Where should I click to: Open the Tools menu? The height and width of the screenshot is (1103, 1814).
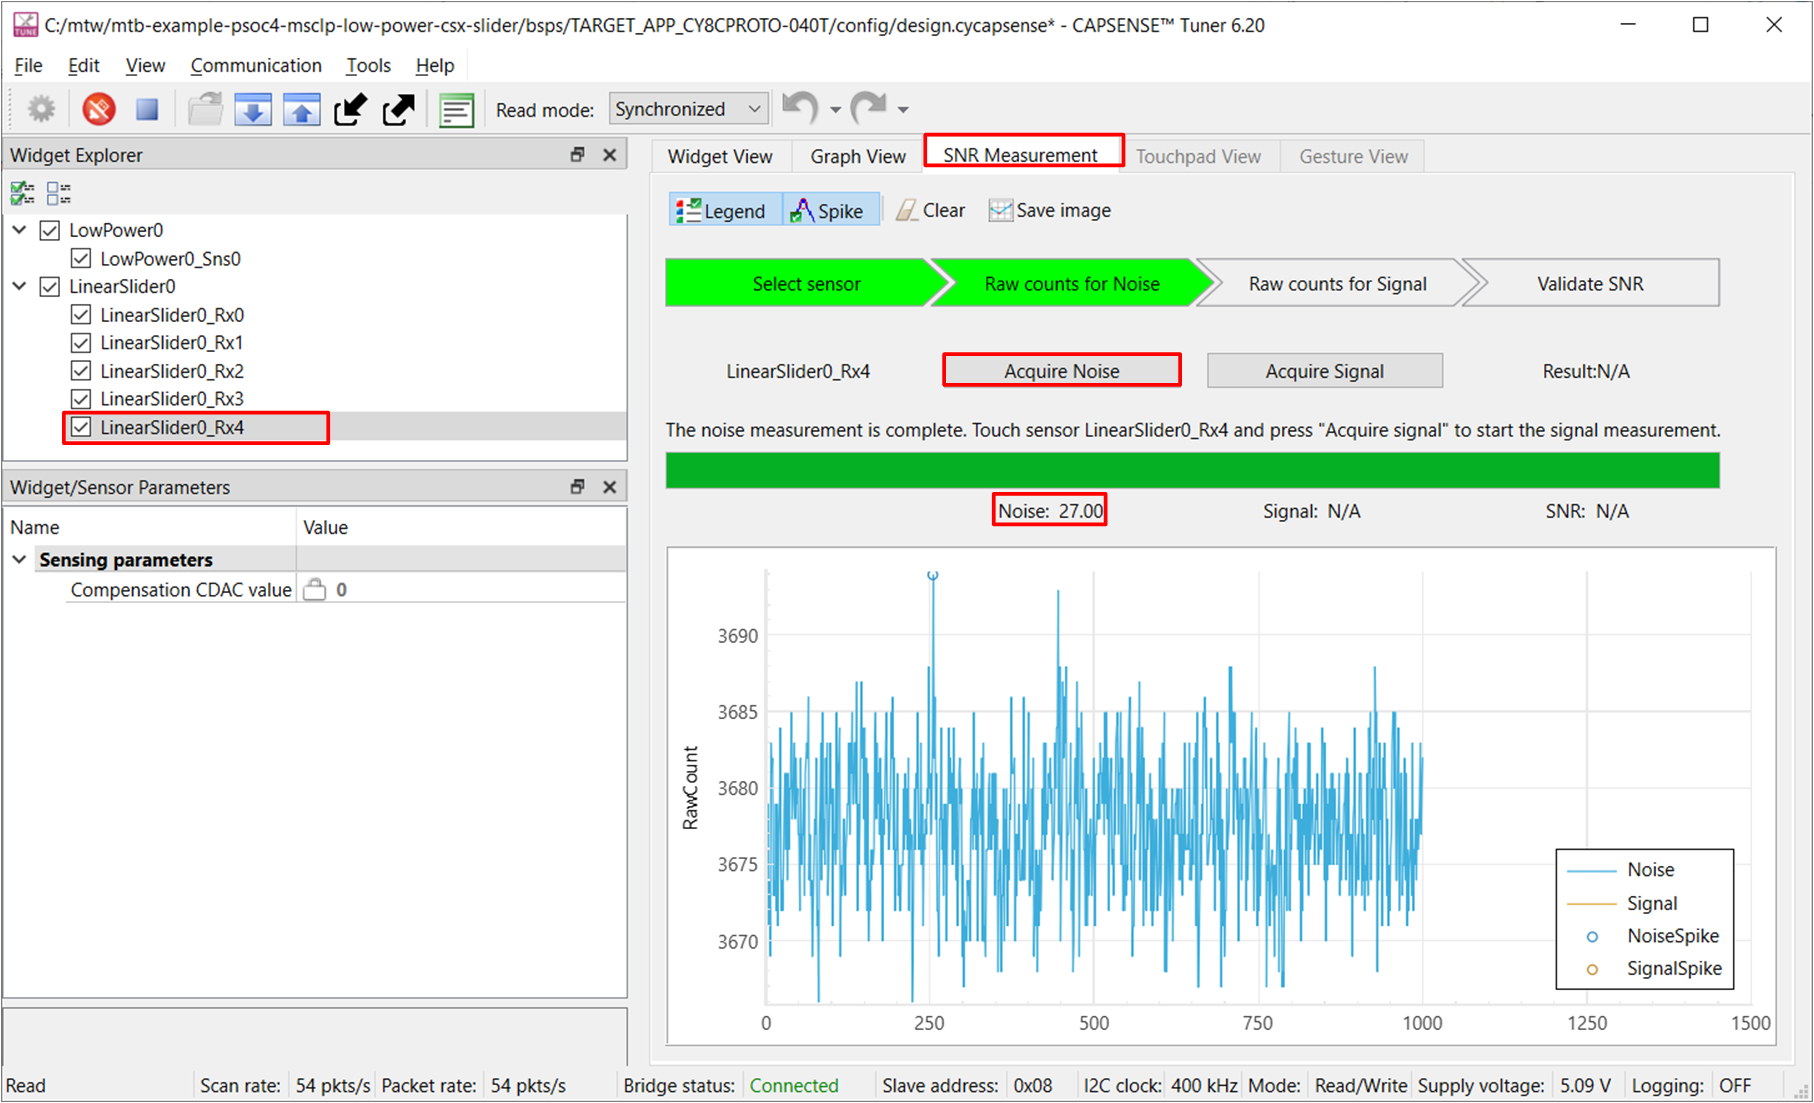[368, 65]
